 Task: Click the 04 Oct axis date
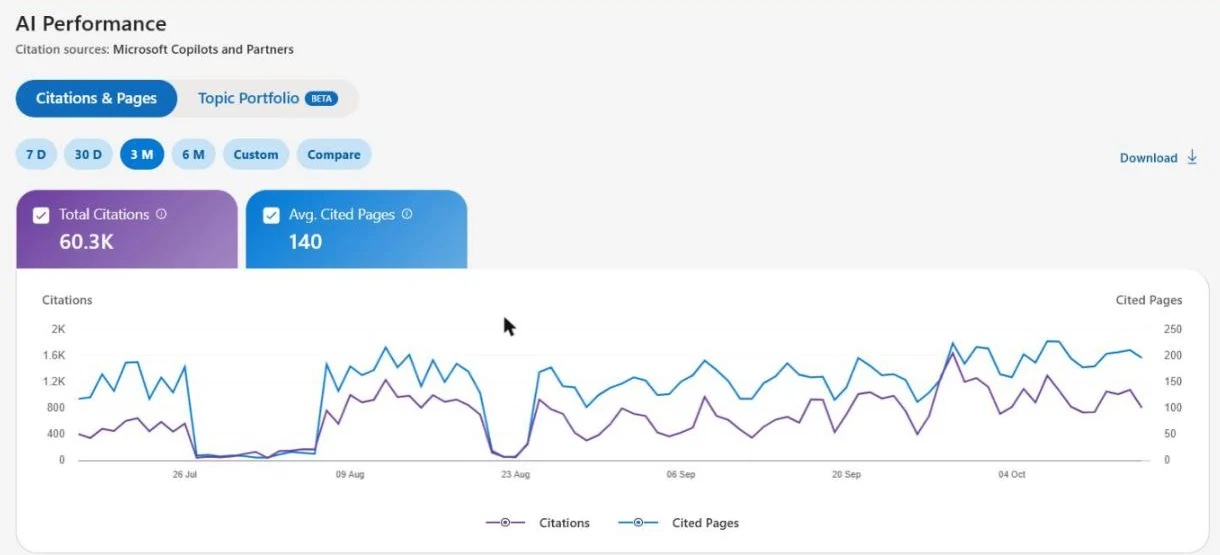tap(1011, 474)
